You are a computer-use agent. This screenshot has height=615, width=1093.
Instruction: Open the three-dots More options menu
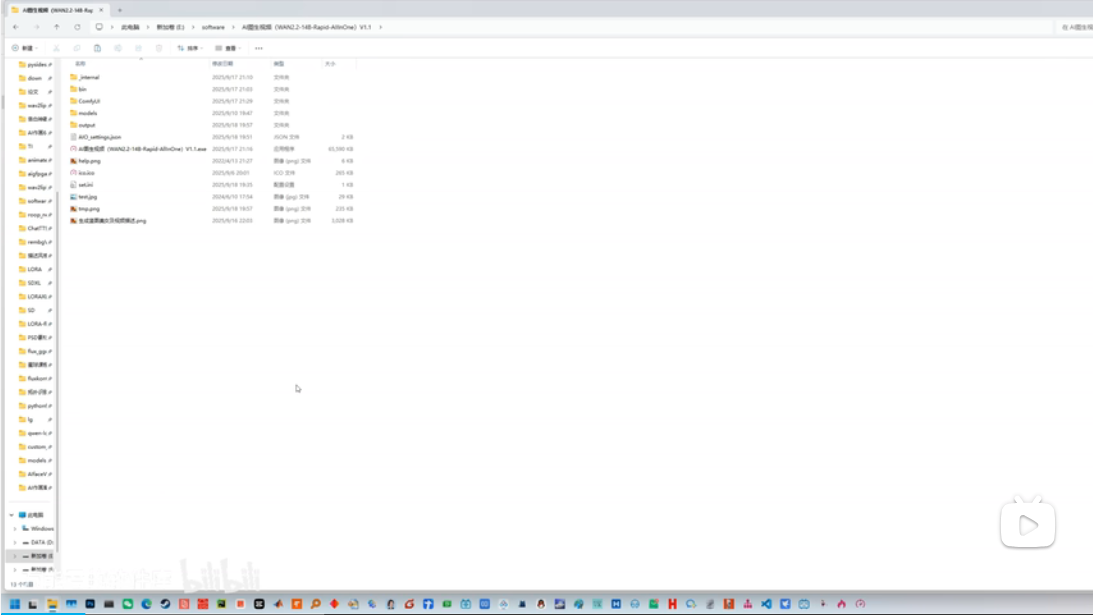pos(259,48)
